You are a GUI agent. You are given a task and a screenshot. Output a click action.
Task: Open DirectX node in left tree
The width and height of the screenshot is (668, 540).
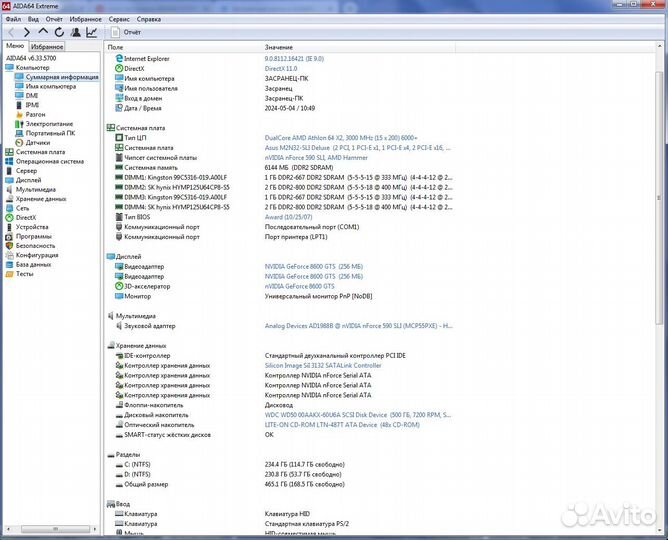pyautogui.click(x=25, y=217)
